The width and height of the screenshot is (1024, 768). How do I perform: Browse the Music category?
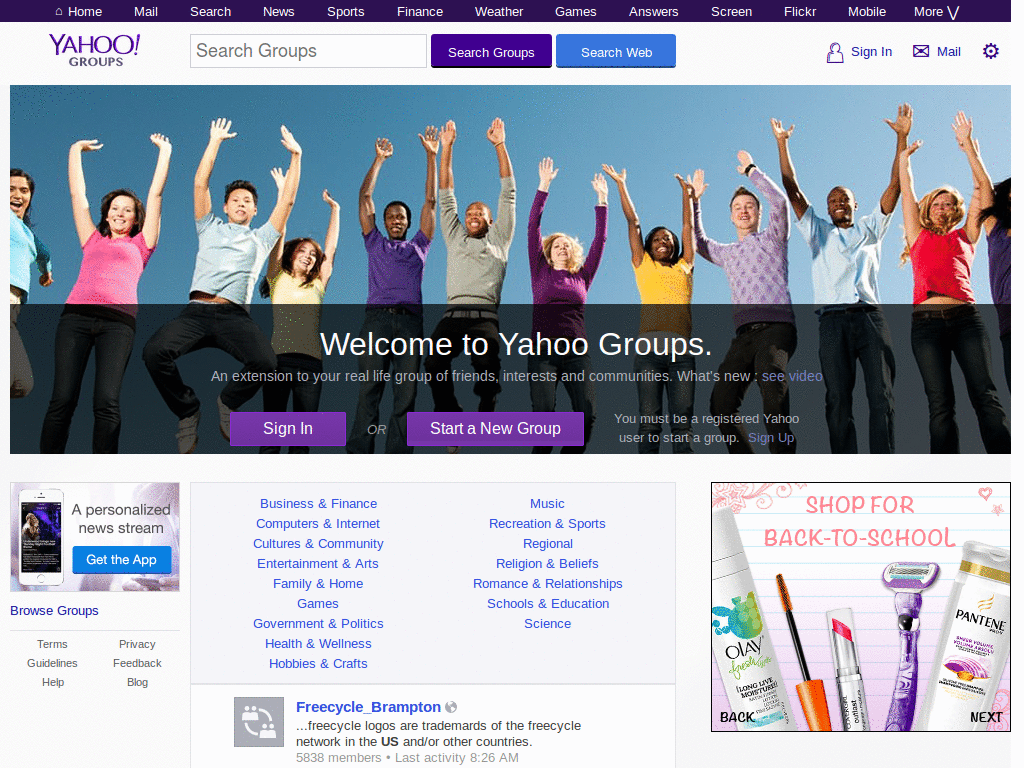coord(547,504)
